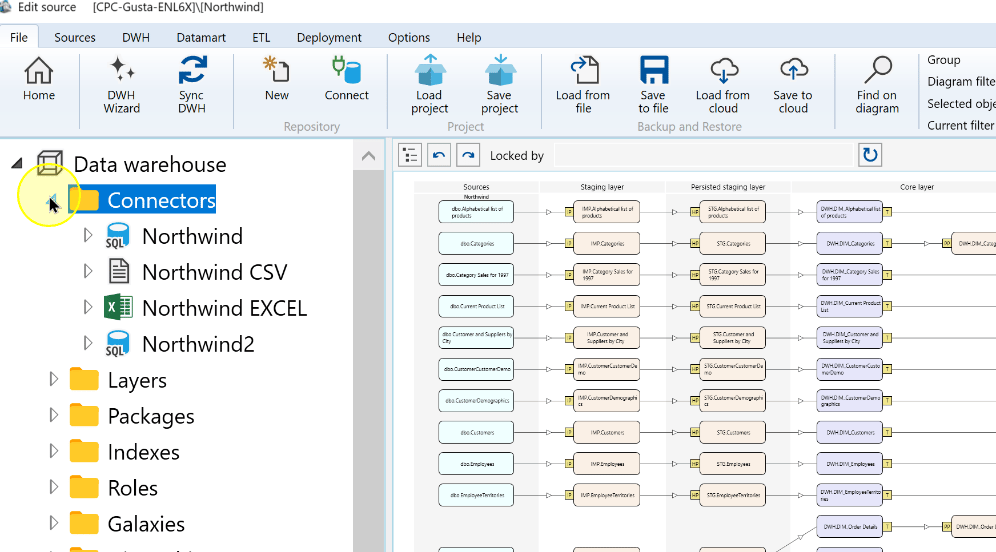Select the Connectors tree item
Viewport: 996px width, 552px height.
coord(161,200)
